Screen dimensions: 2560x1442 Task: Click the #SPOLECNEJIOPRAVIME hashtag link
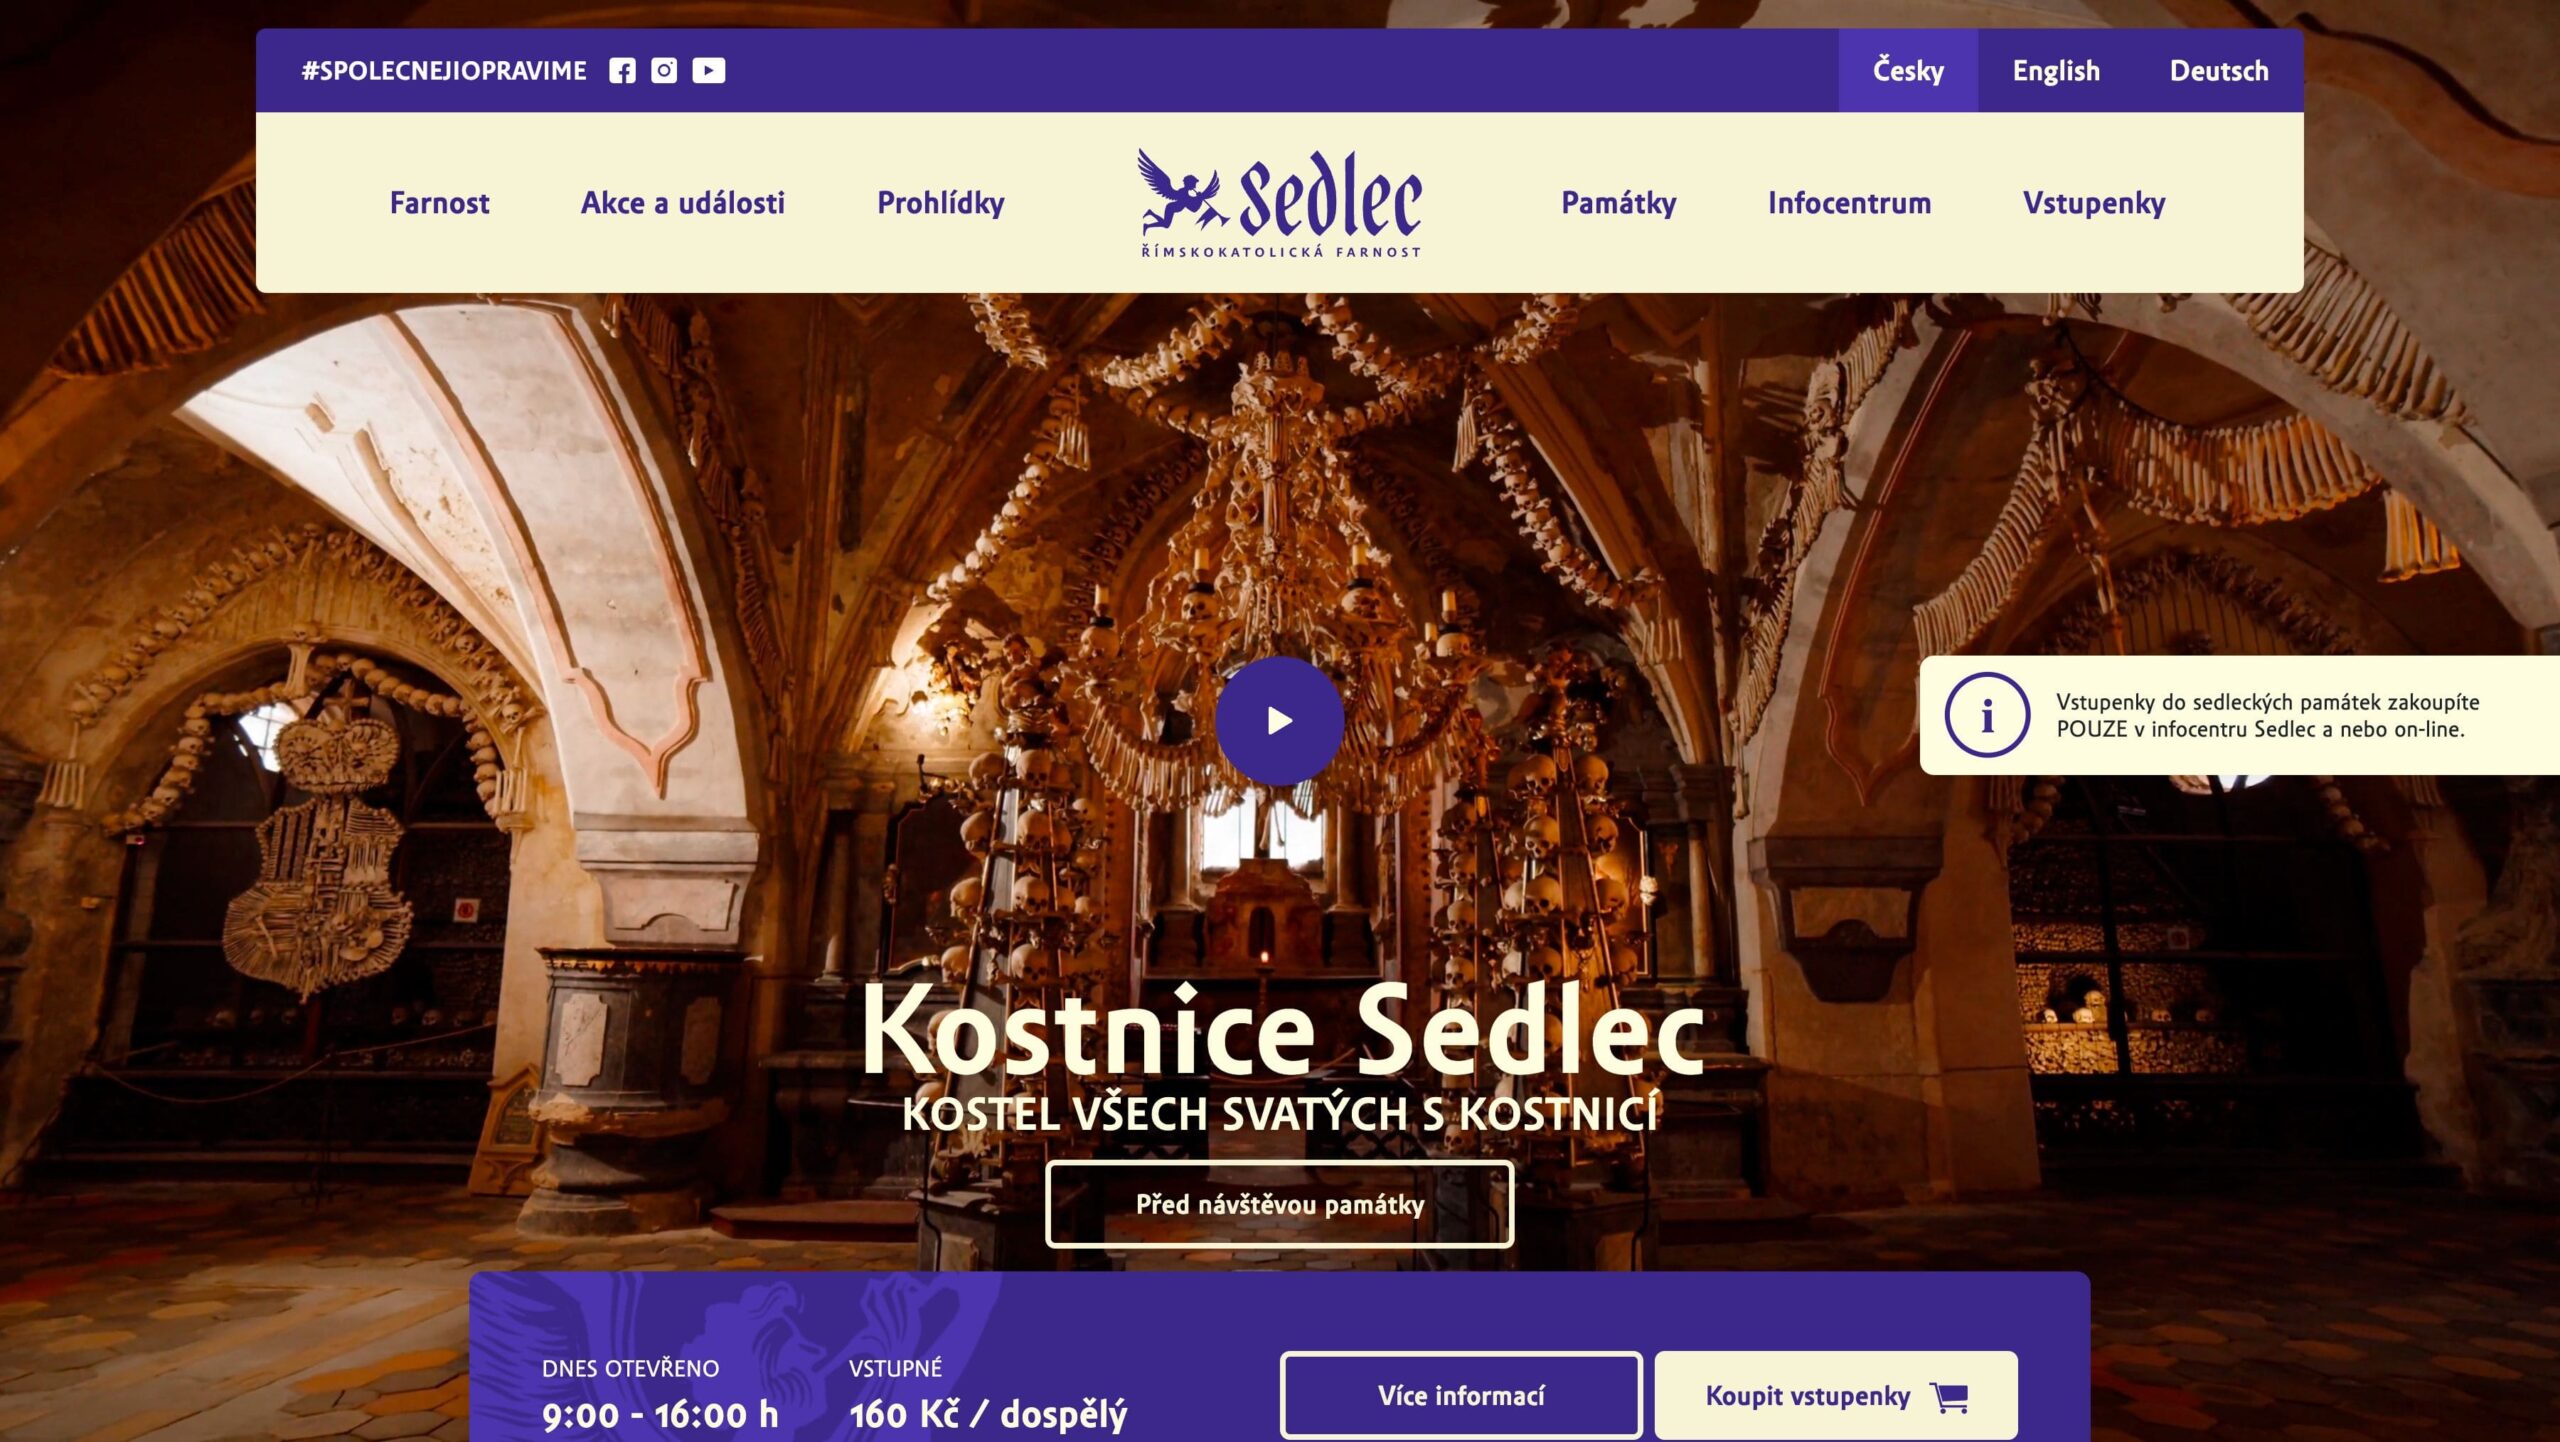[444, 71]
